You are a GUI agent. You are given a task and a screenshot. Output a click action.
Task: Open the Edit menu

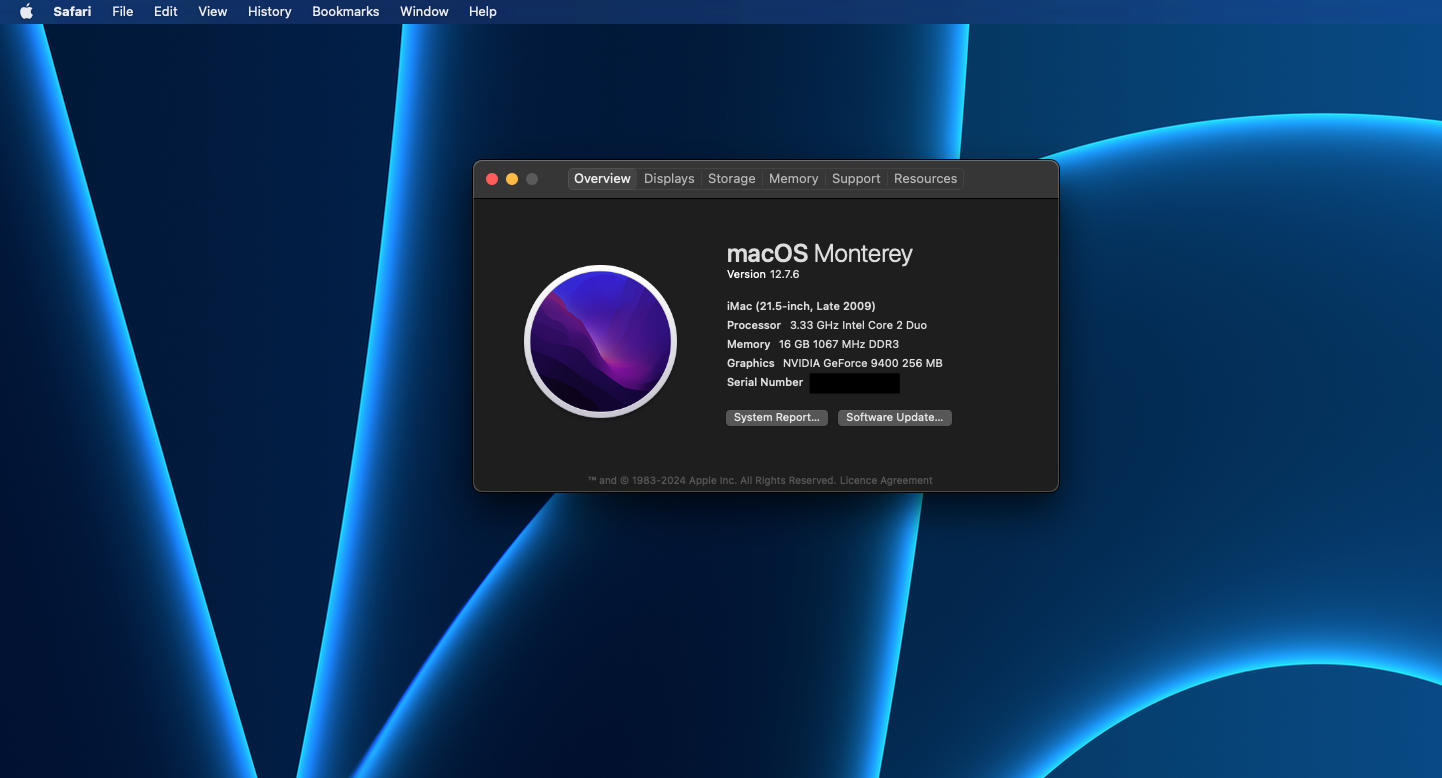tap(166, 12)
